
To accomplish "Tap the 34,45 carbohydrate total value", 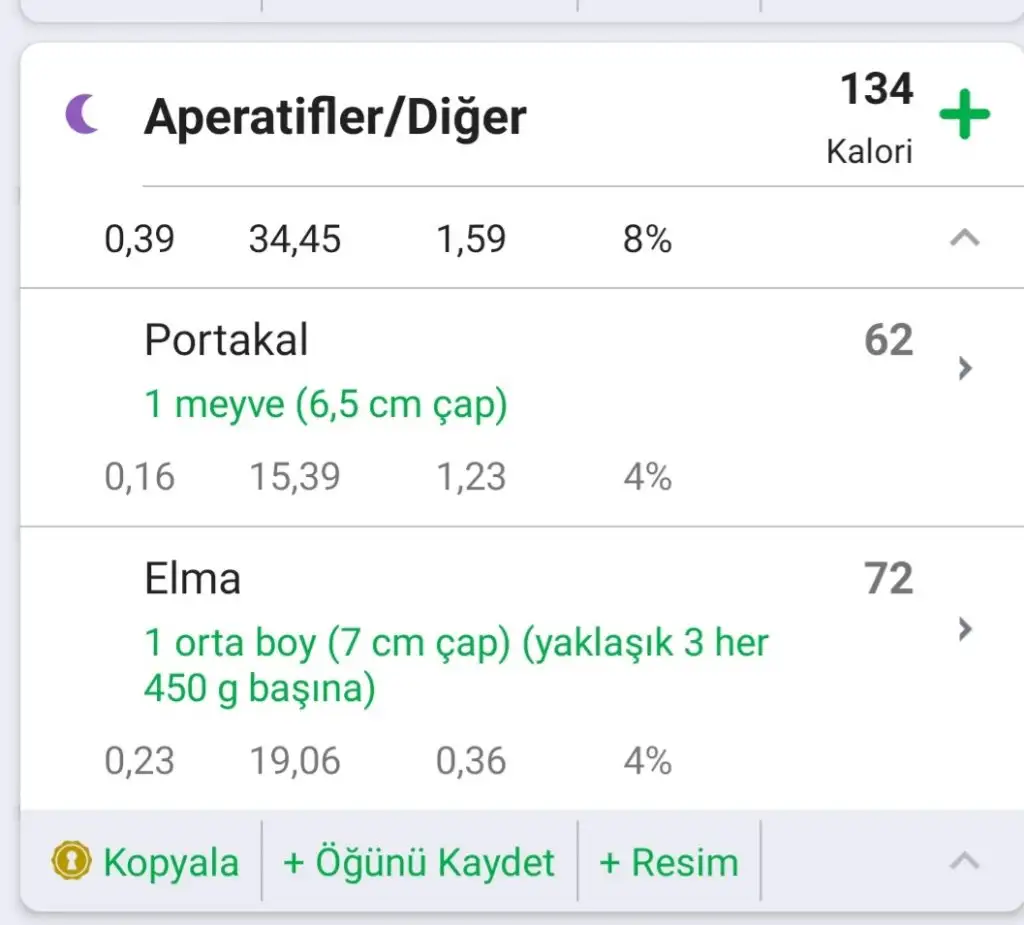I will (295, 240).
